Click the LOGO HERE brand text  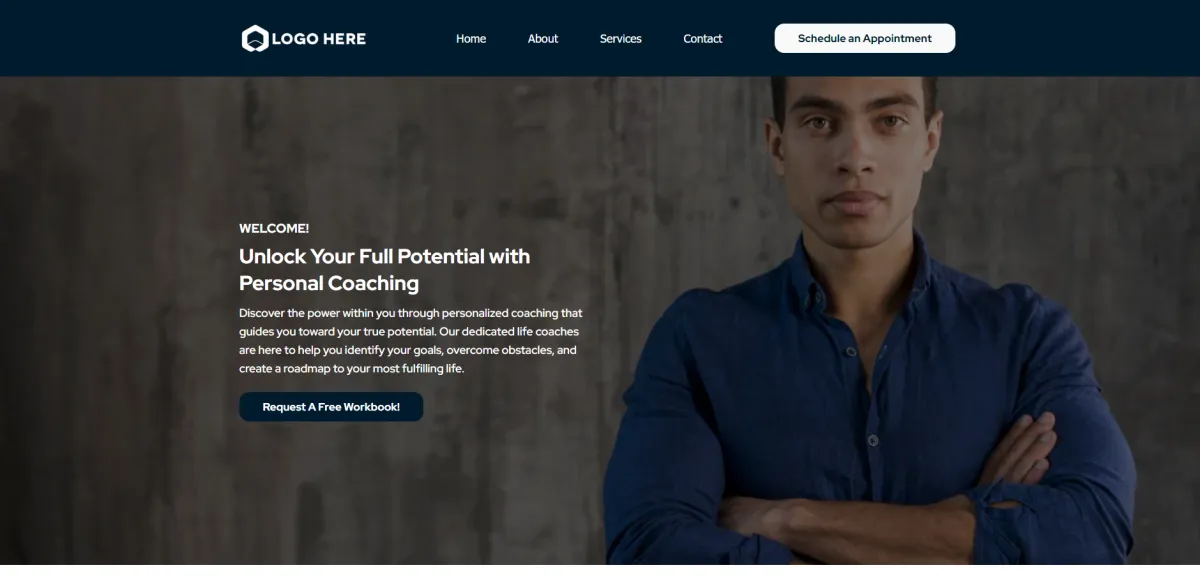(318, 39)
